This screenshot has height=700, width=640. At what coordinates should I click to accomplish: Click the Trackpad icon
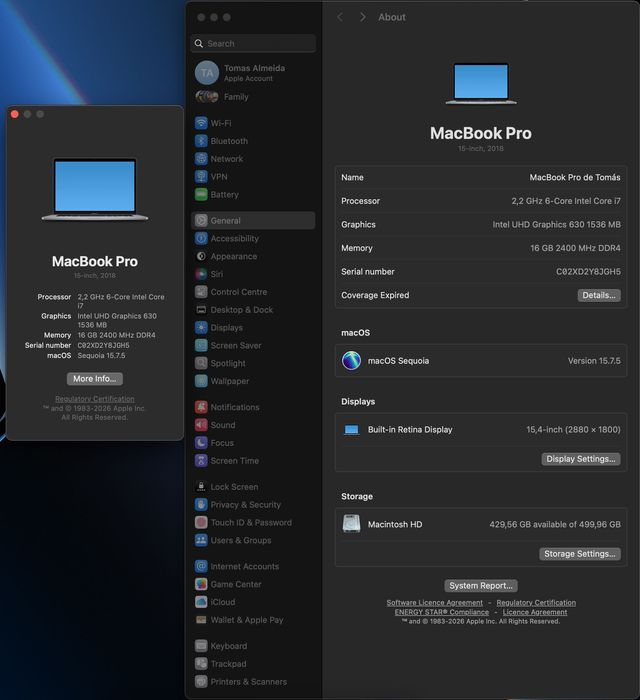click(201, 663)
